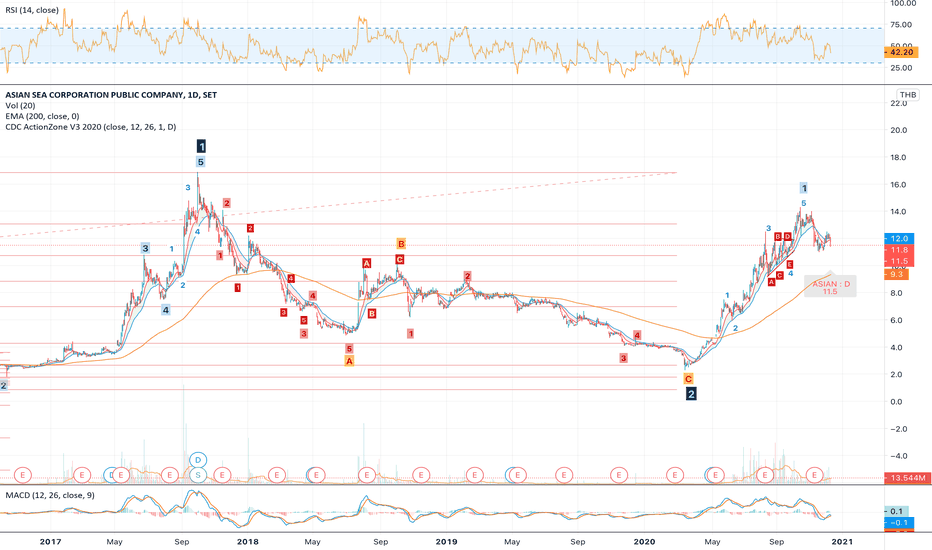Click the 13.544M volume label
932x550 pixels.
click(x=908, y=478)
